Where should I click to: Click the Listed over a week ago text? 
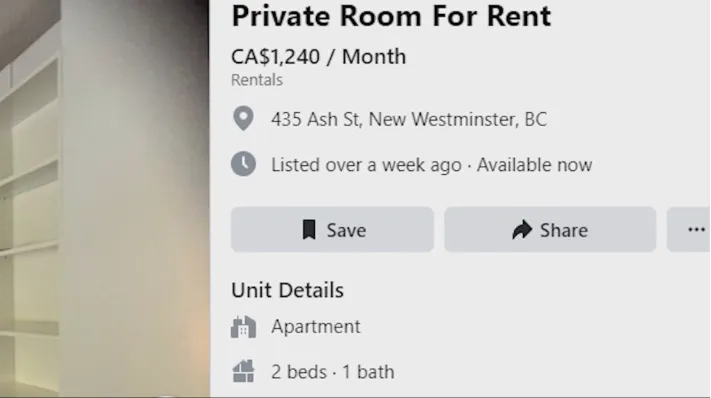click(x=366, y=165)
